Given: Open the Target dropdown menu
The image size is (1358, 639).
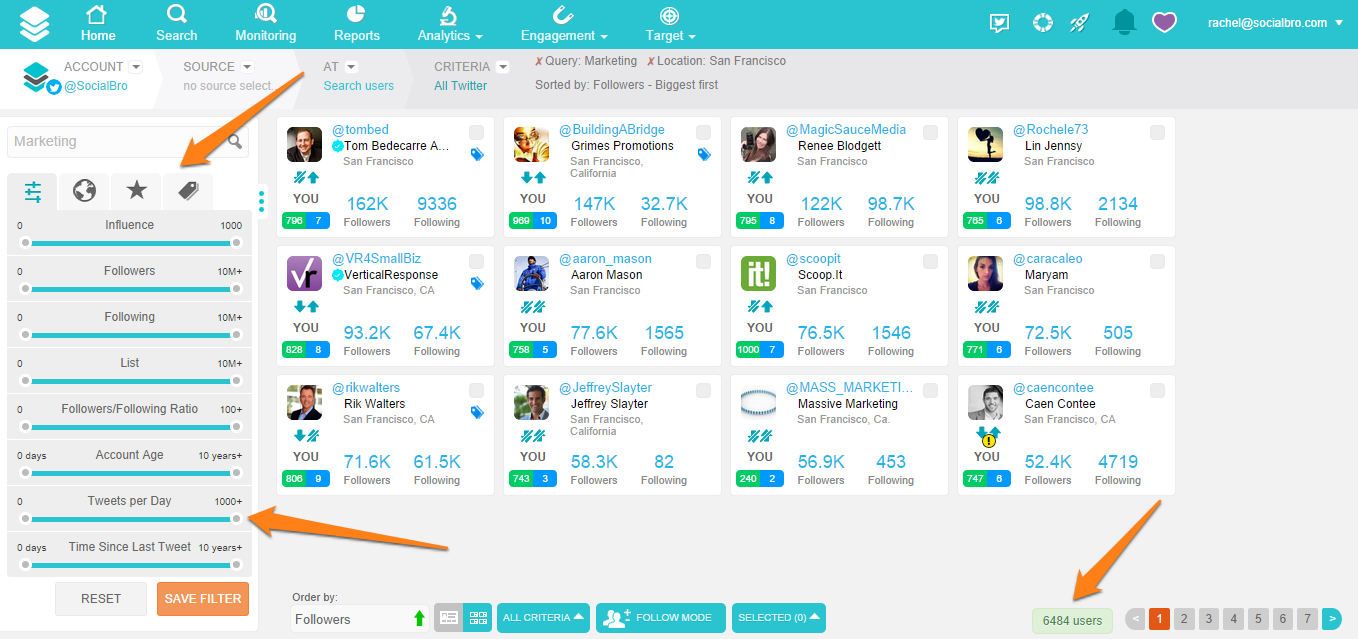Looking at the screenshot, I should pos(670,24).
